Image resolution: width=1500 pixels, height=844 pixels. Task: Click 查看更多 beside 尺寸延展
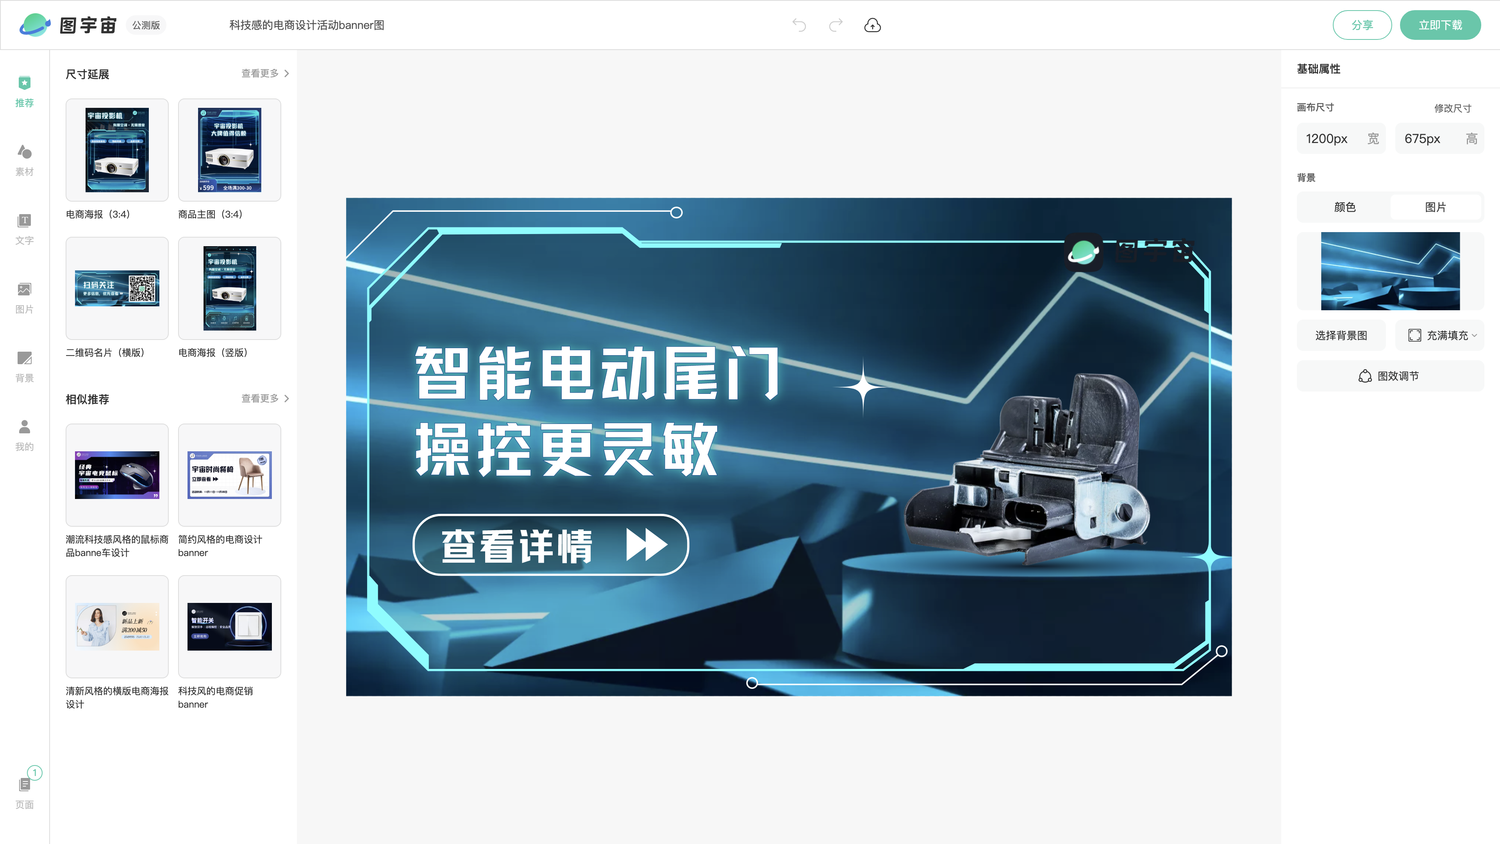pos(265,74)
